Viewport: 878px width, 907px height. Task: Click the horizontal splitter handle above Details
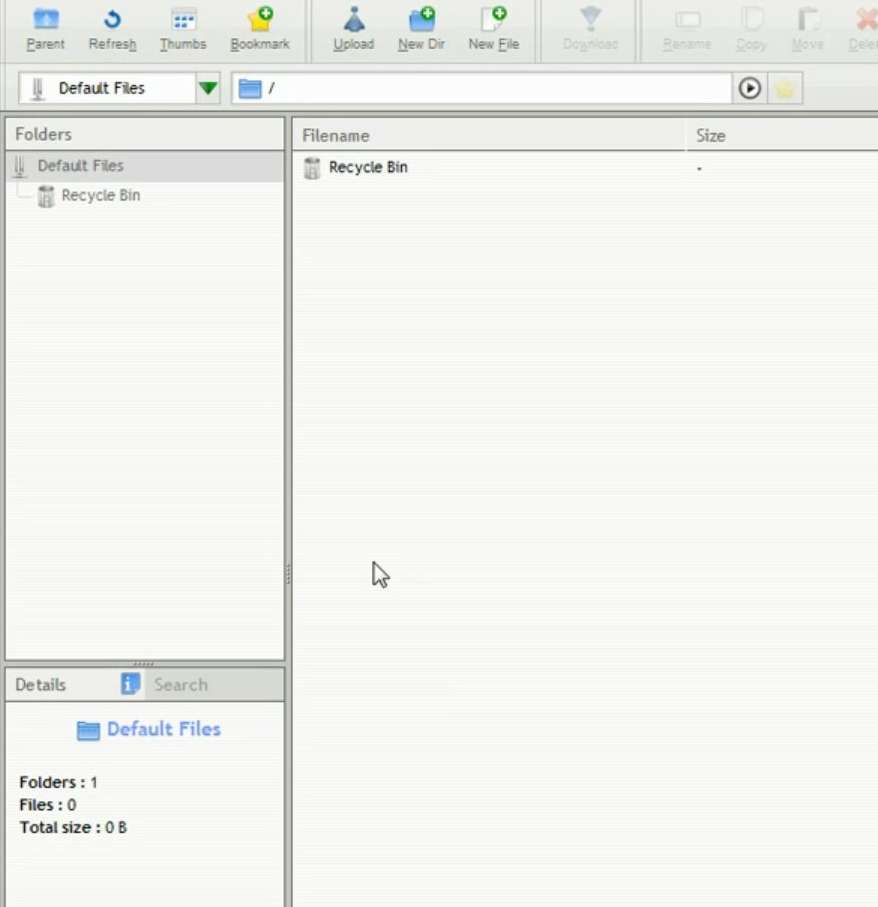(x=143, y=663)
